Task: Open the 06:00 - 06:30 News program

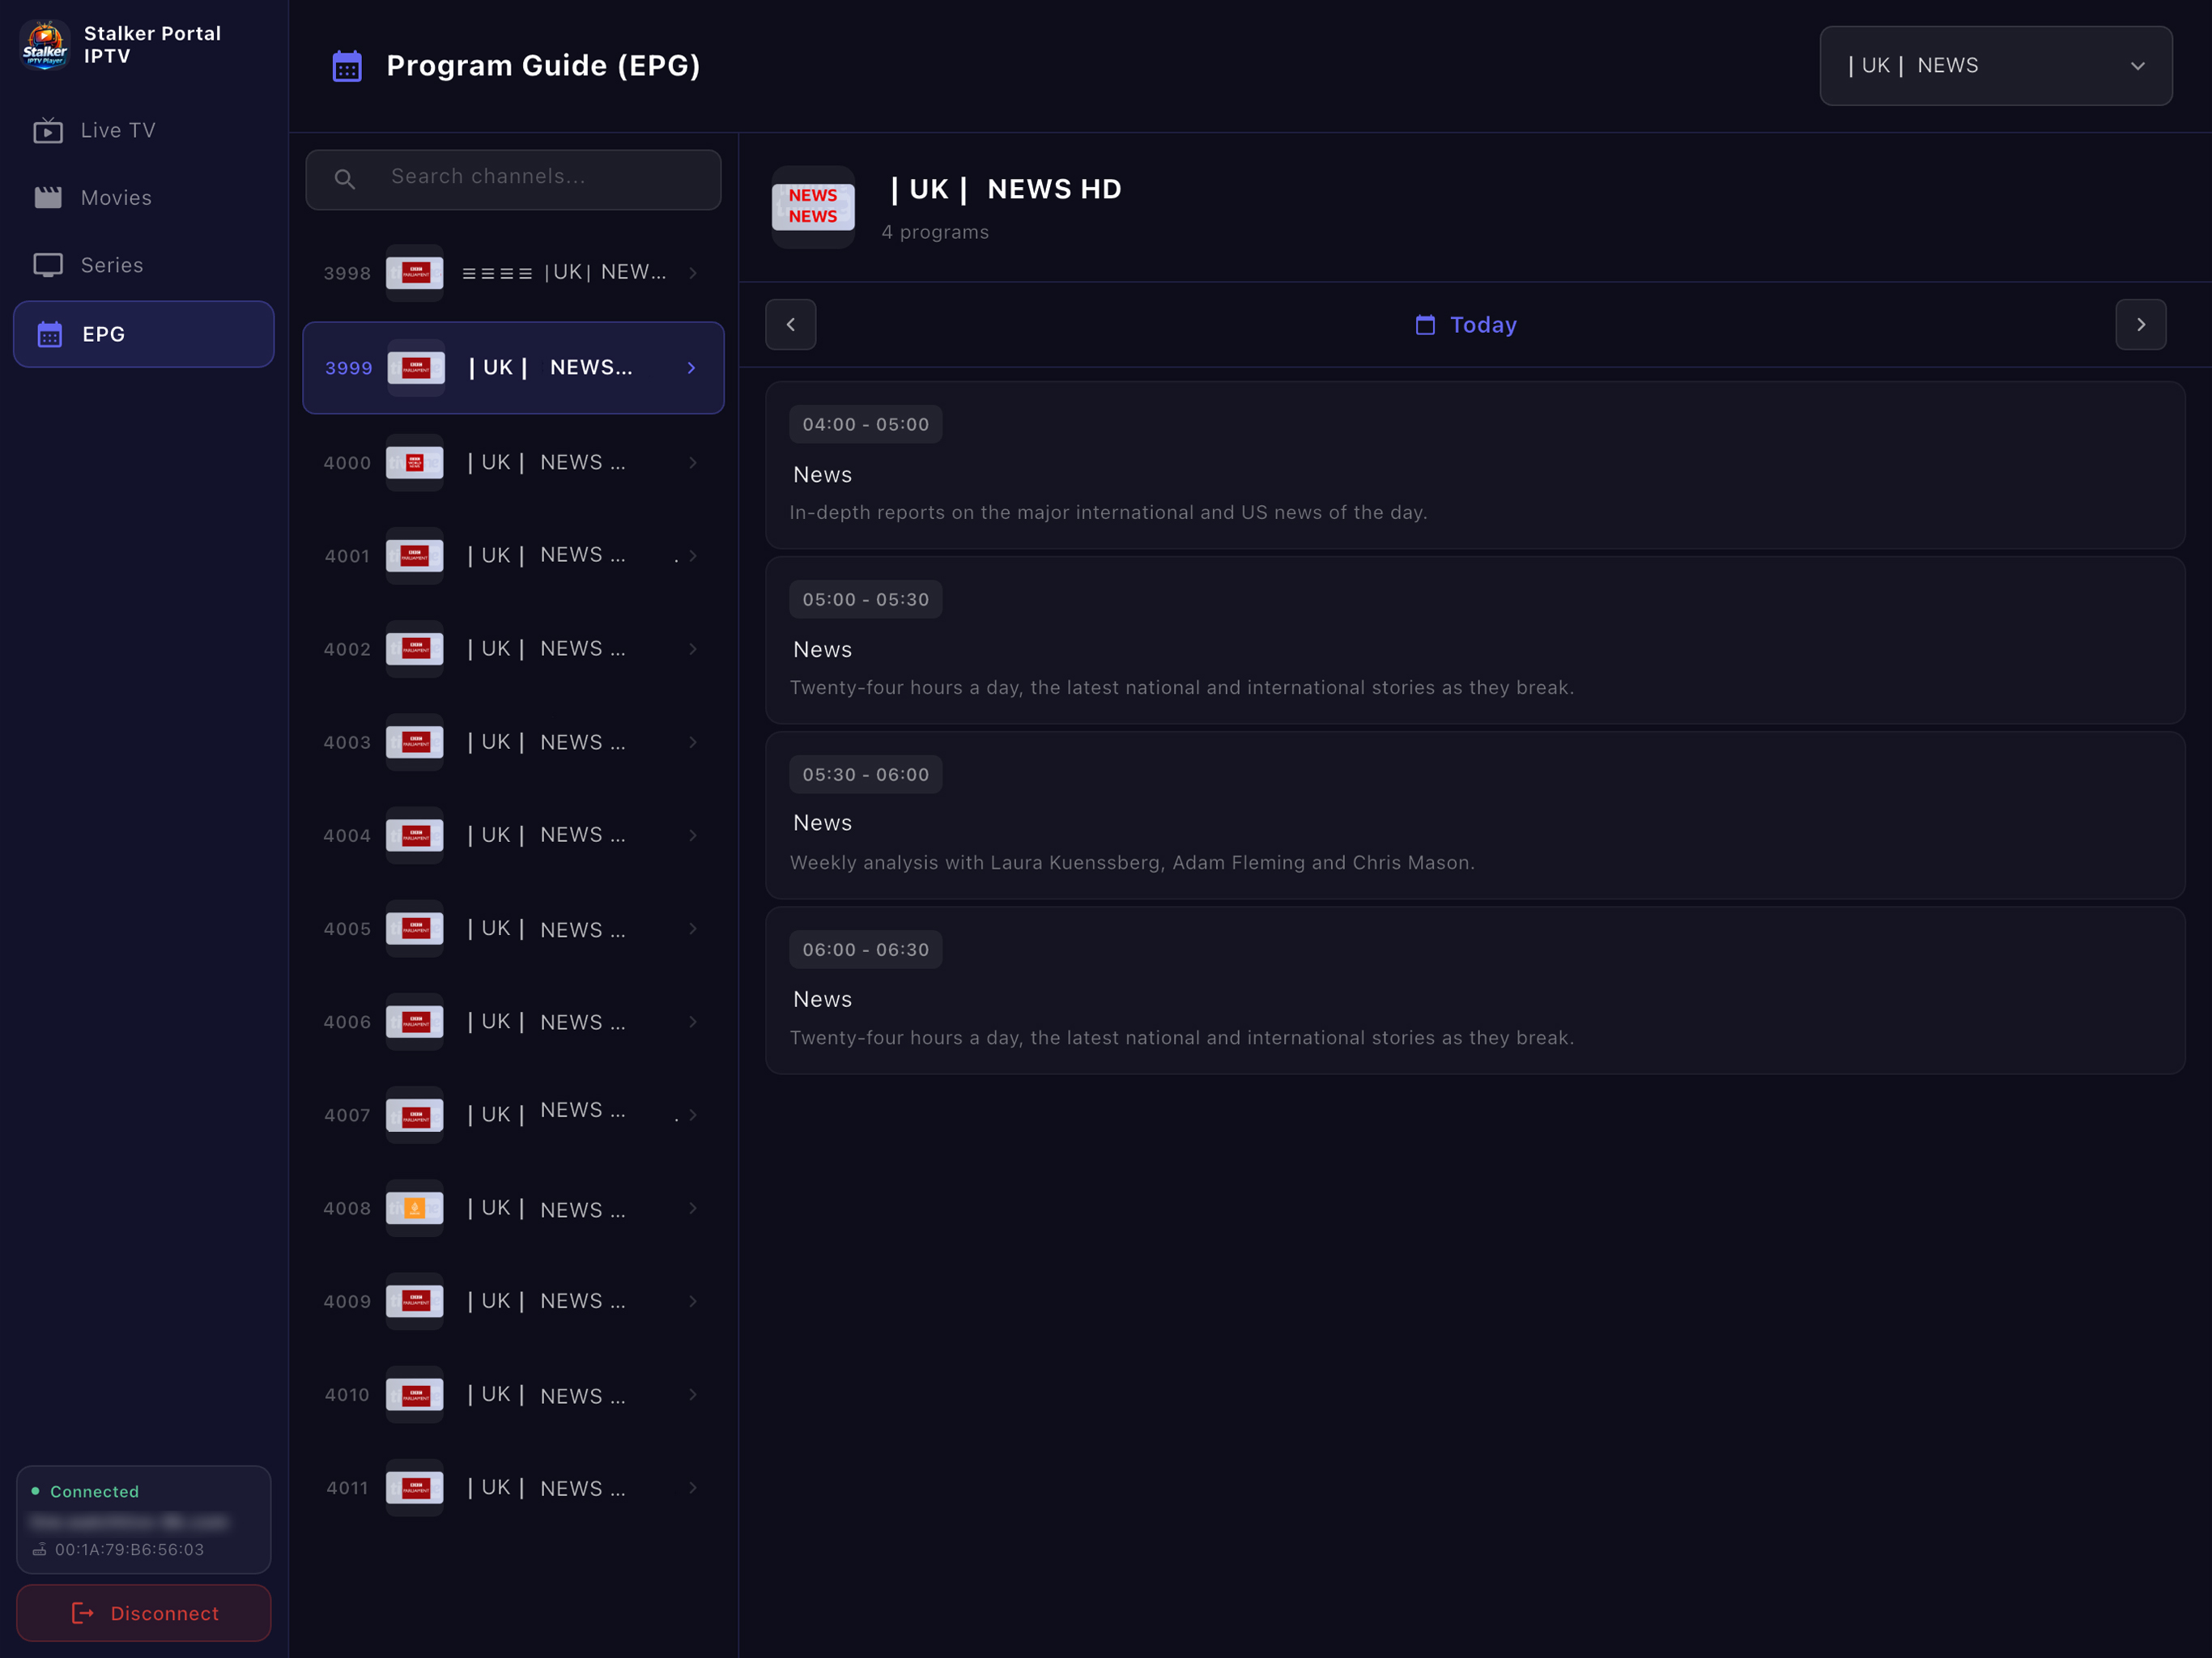Action: coord(1475,990)
